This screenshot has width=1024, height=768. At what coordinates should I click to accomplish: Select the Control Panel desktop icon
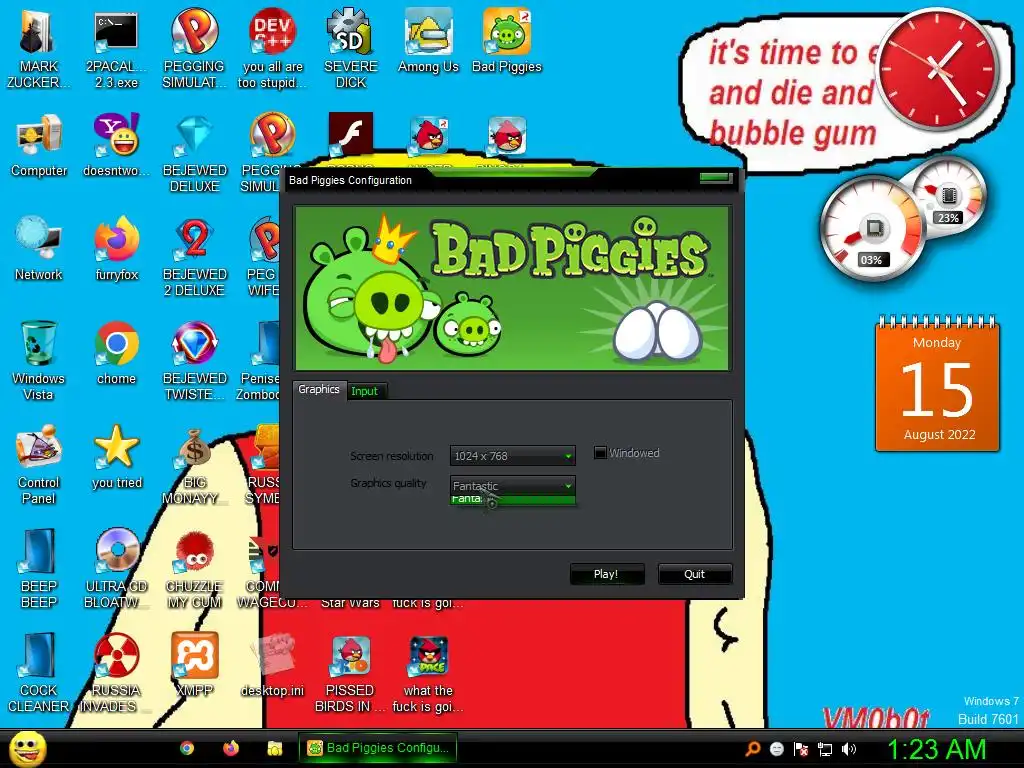pos(39,465)
